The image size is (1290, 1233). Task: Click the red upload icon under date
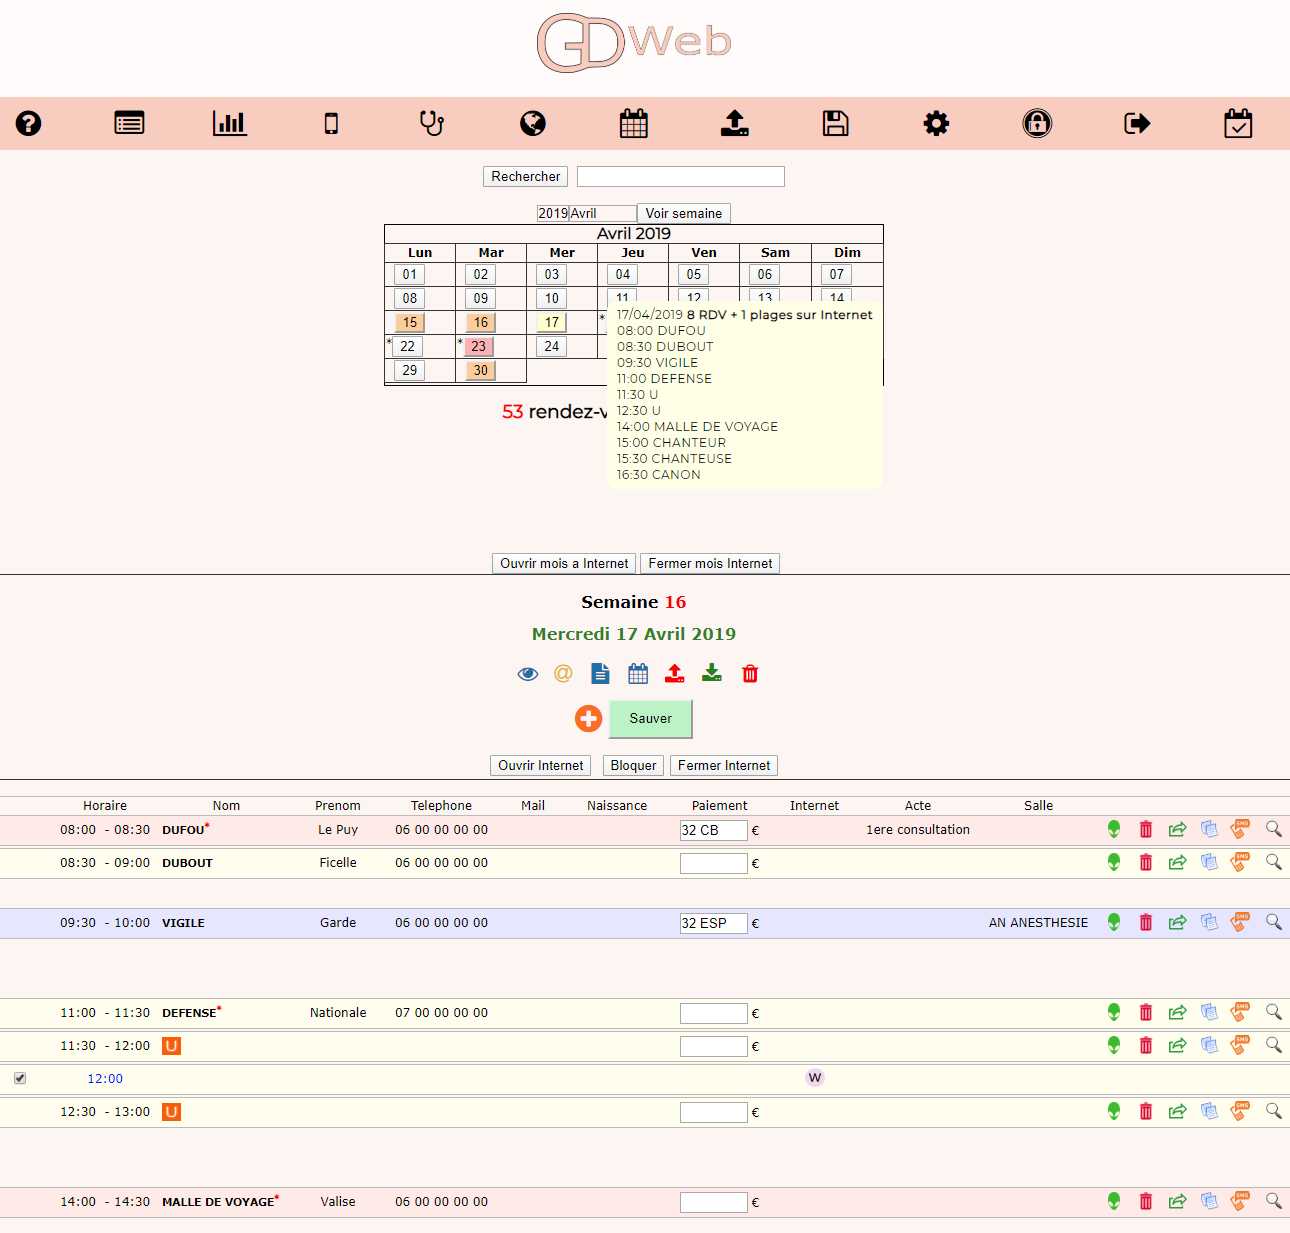(x=675, y=673)
